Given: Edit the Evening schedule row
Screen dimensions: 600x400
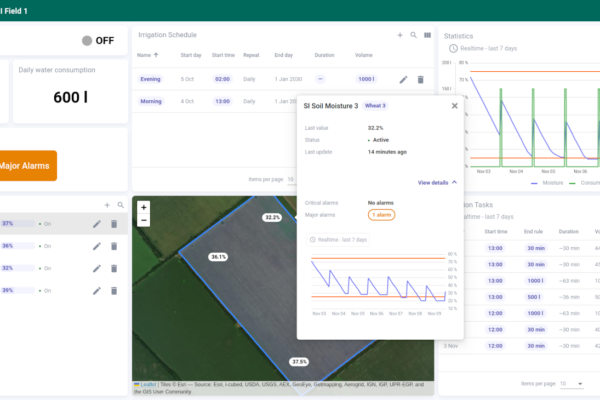Looking at the screenshot, I should tap(403, 79).
